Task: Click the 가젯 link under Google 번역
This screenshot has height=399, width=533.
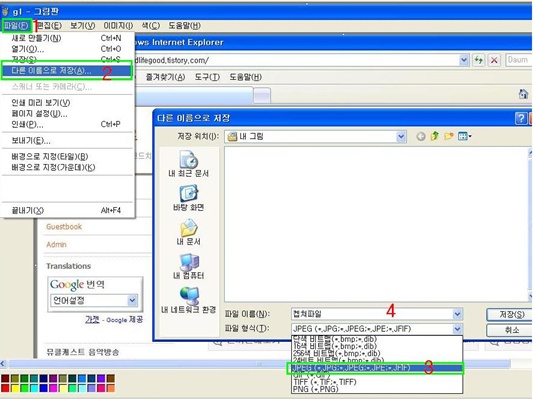Action: coord(92,319)
